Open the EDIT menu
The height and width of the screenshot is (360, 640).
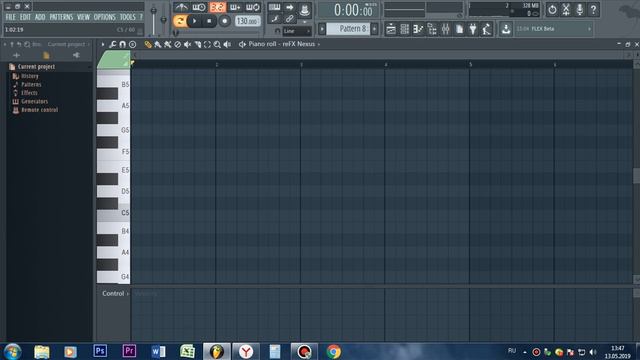25,17
